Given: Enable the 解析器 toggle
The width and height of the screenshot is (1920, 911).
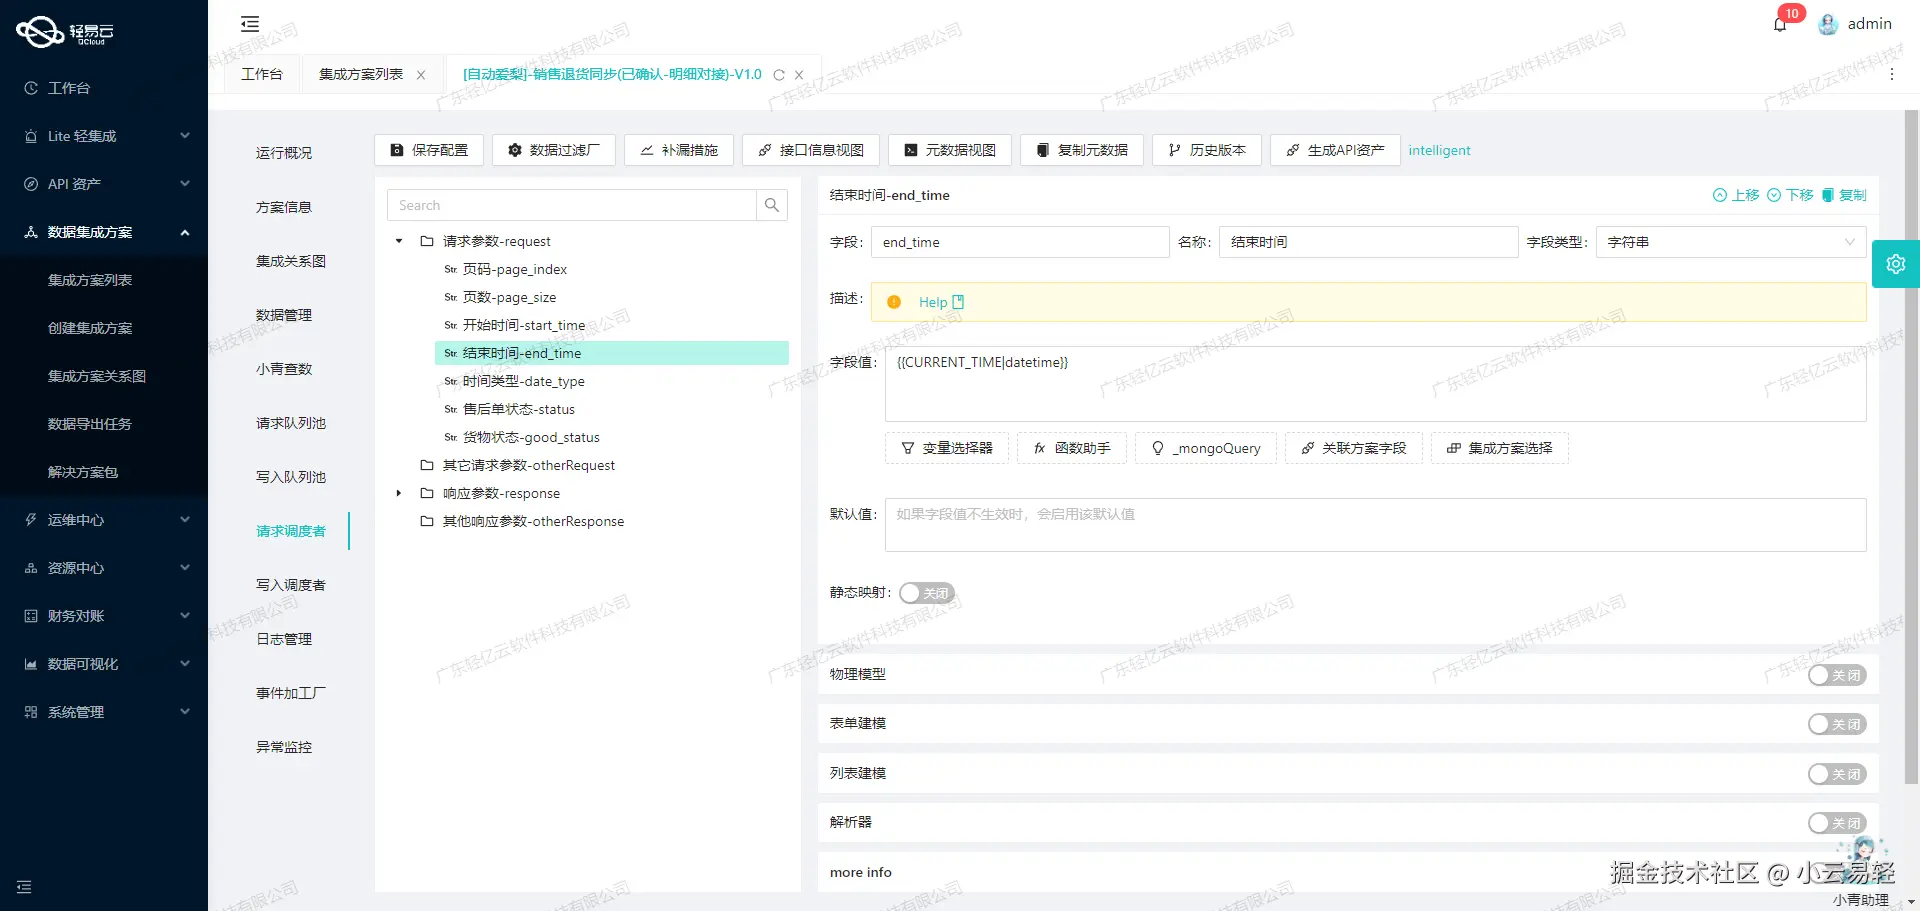Looking at the screenshot, I should (x=1836, y=823).
